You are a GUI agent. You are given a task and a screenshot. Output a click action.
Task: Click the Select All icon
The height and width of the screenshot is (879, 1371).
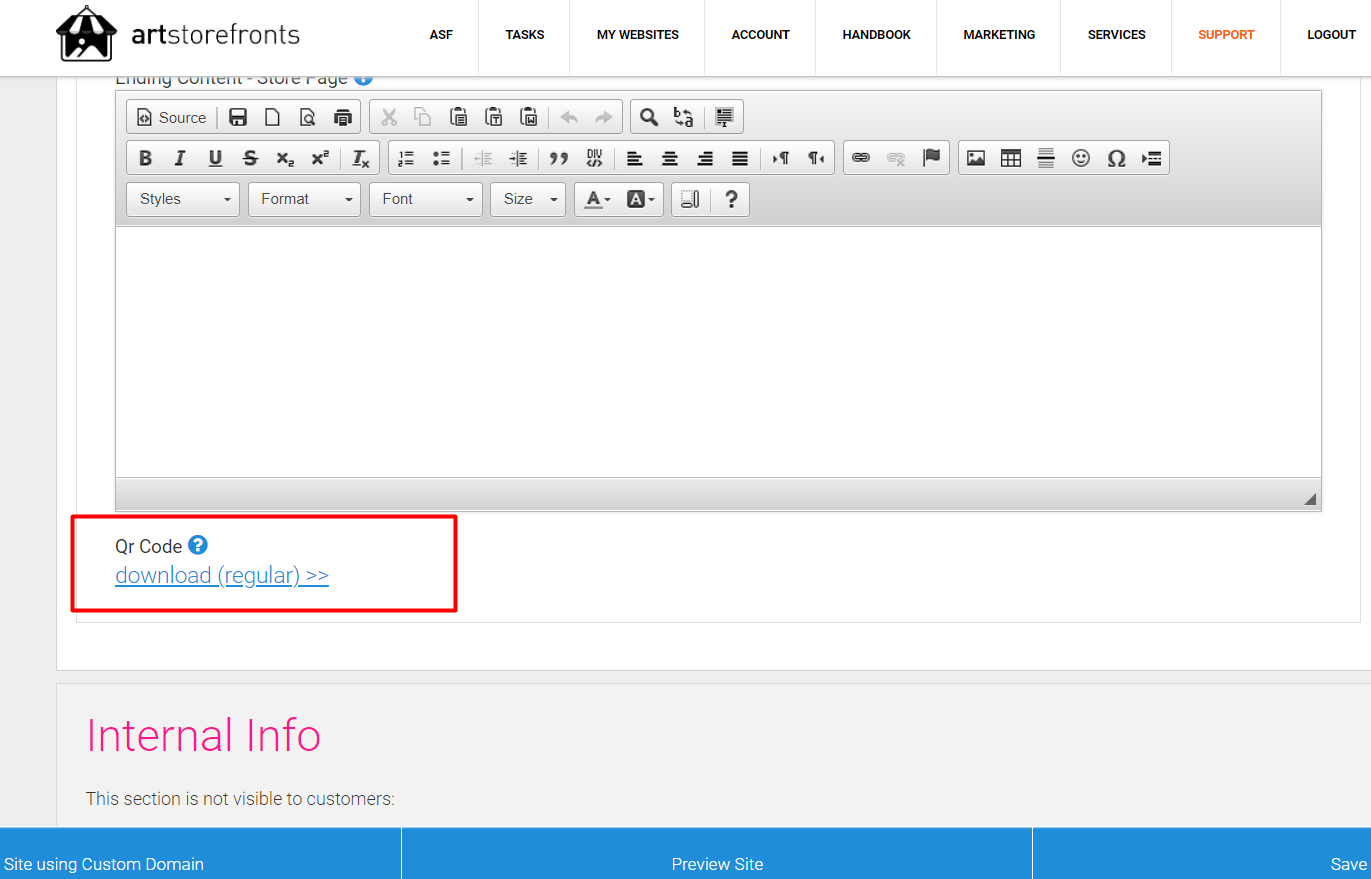click(x=724, y=117)
